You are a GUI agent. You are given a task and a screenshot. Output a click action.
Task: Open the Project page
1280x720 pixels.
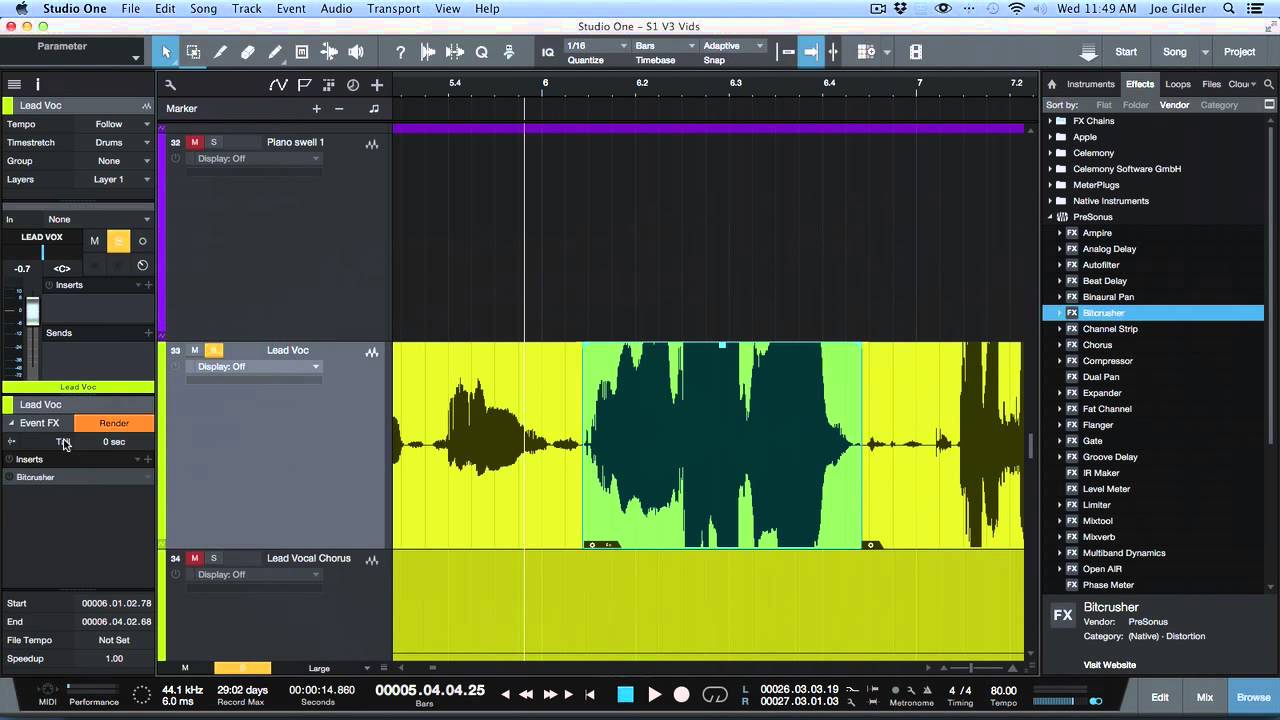tap(1239, 52)
